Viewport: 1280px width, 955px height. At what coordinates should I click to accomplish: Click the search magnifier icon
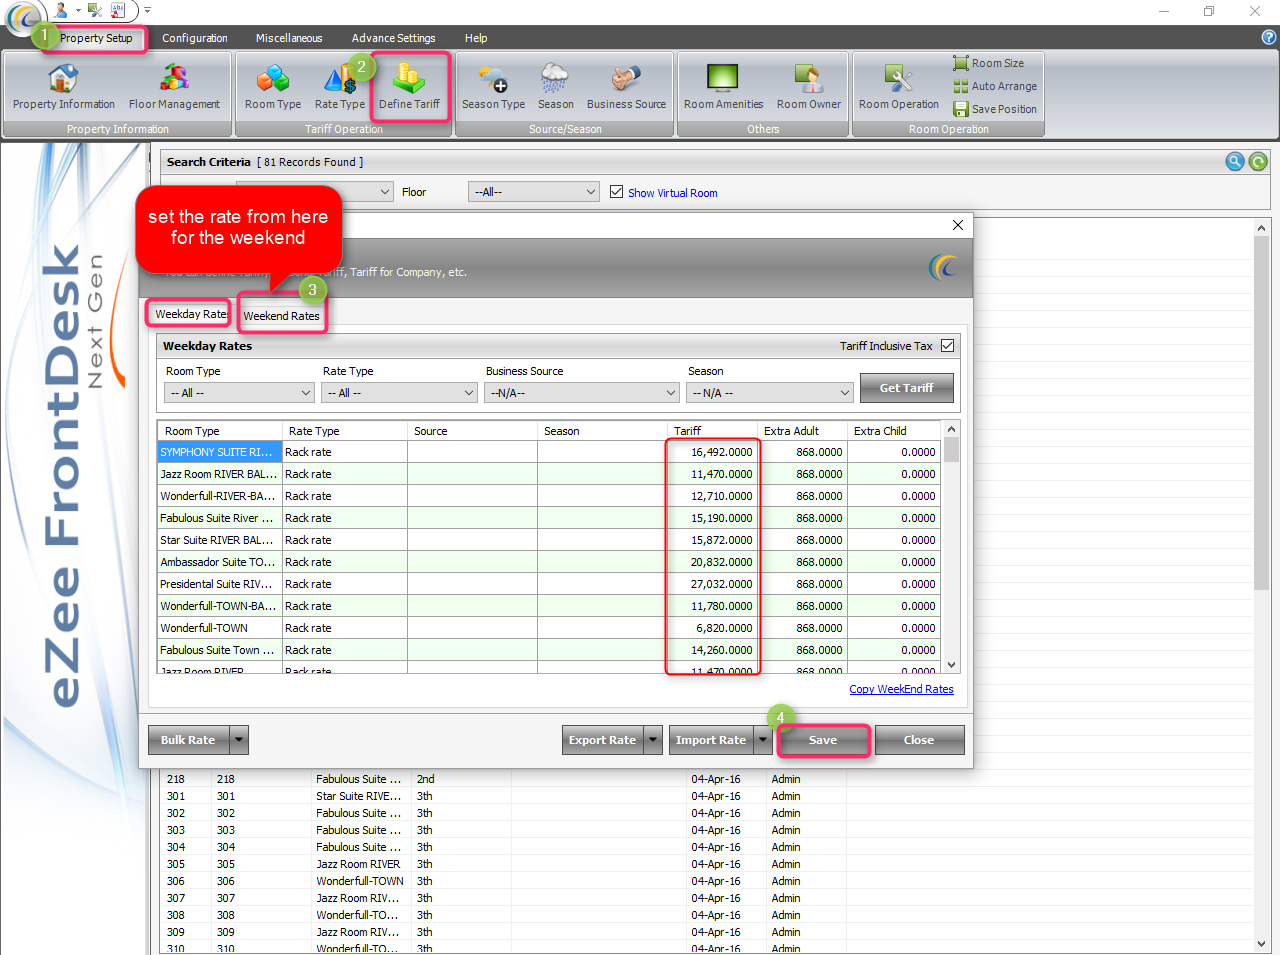pos(1235,162)
